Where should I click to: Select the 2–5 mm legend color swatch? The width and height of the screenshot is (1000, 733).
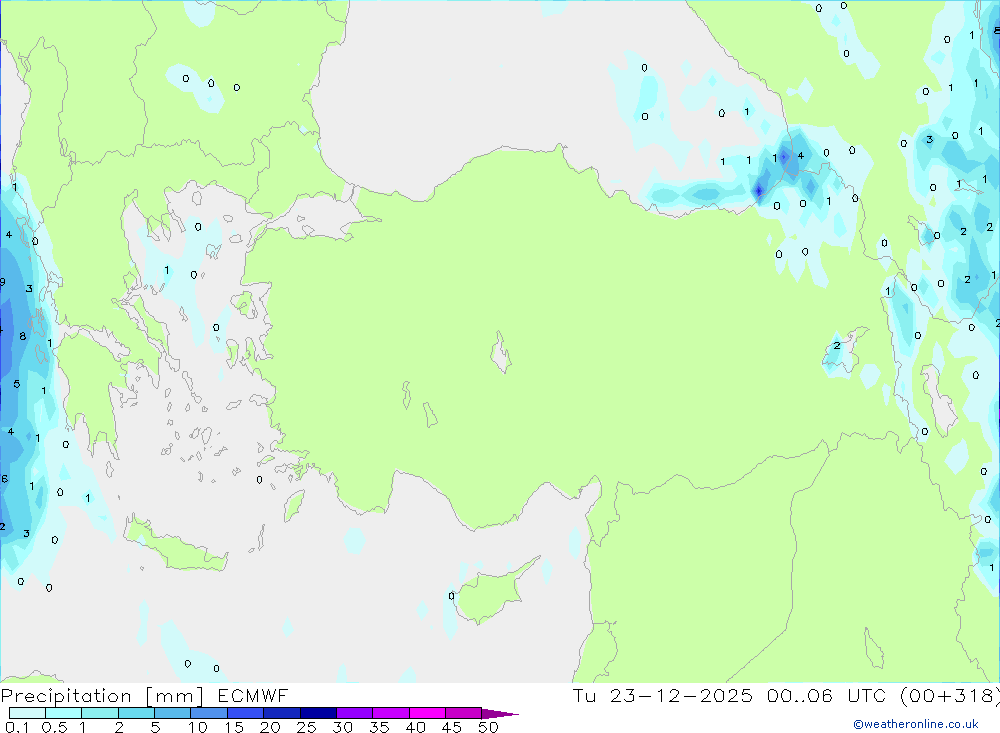[x=136, y=713]
